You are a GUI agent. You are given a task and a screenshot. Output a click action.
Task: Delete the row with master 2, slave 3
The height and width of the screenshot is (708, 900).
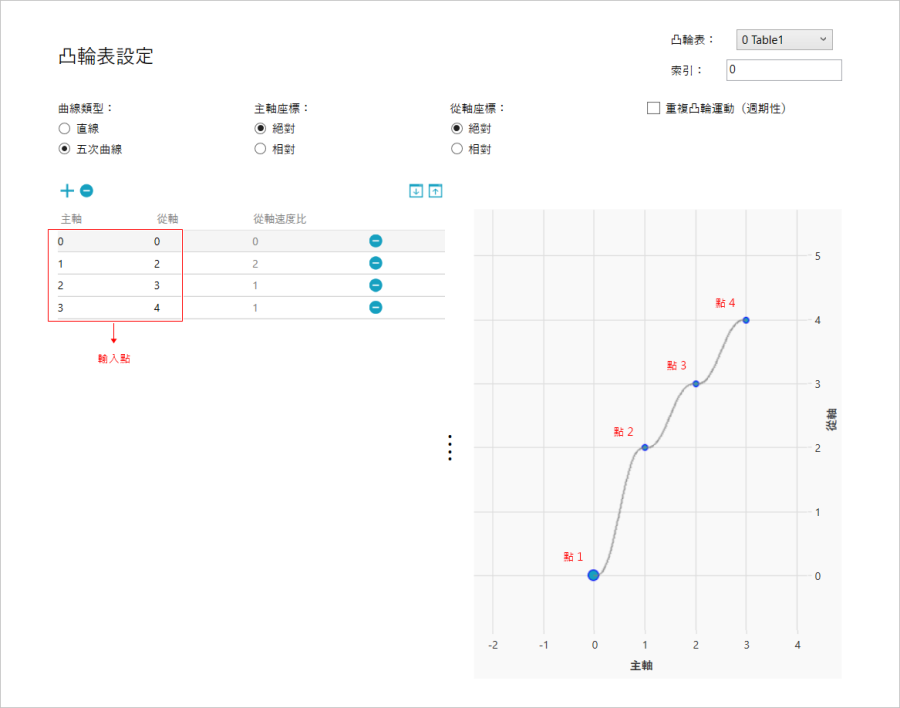[x=375, y=285]
